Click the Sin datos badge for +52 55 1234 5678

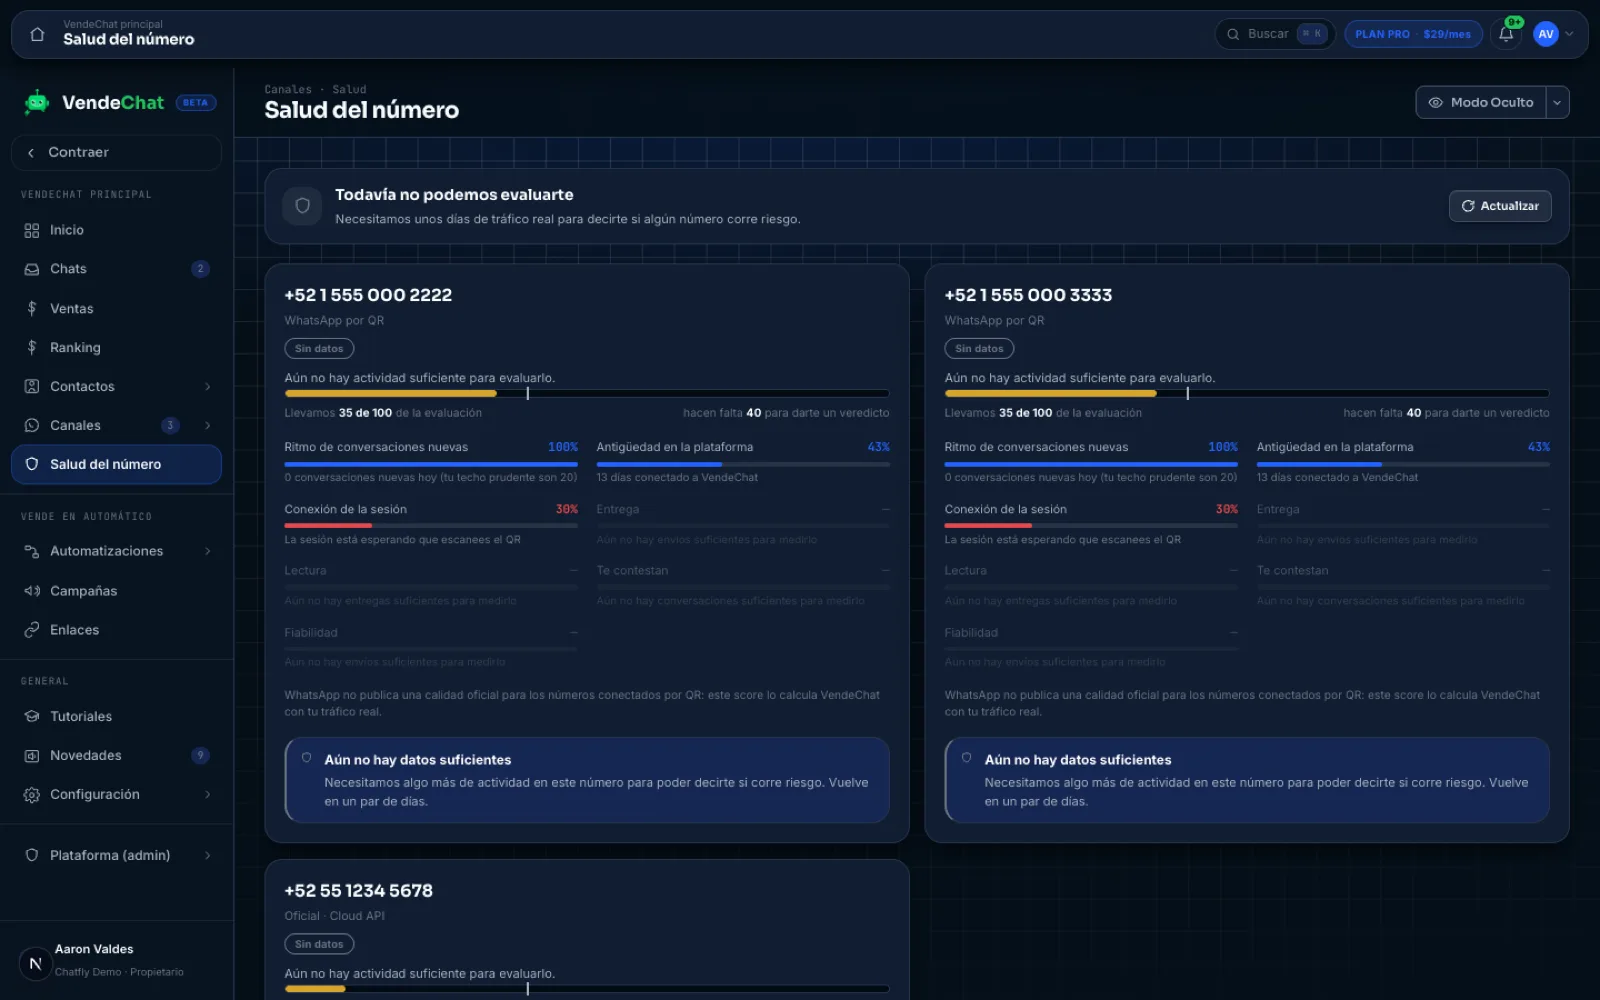[319, 944]
